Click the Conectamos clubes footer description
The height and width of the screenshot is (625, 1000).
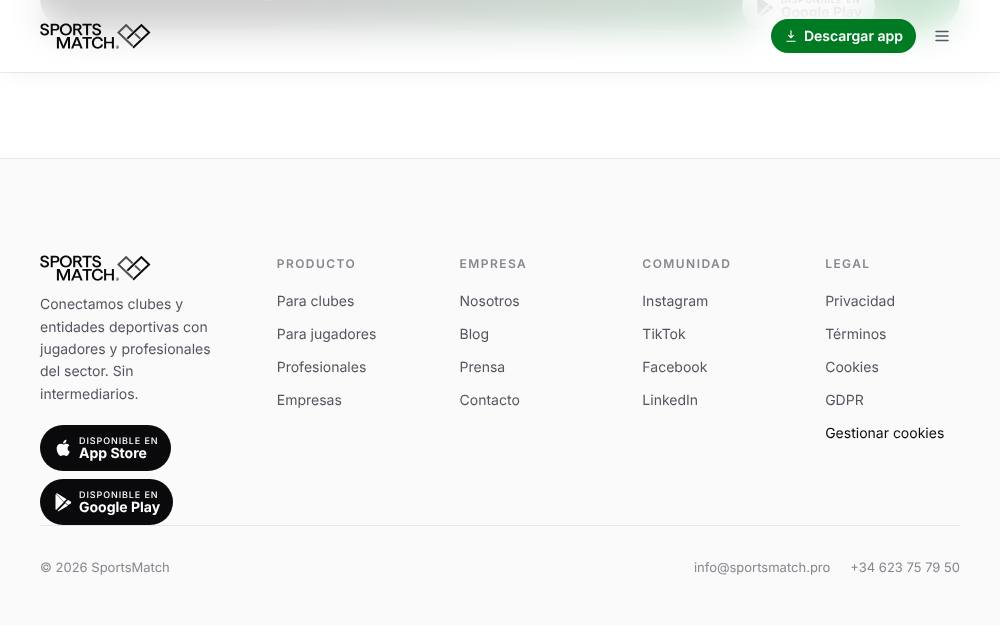[x=125, y=349]
